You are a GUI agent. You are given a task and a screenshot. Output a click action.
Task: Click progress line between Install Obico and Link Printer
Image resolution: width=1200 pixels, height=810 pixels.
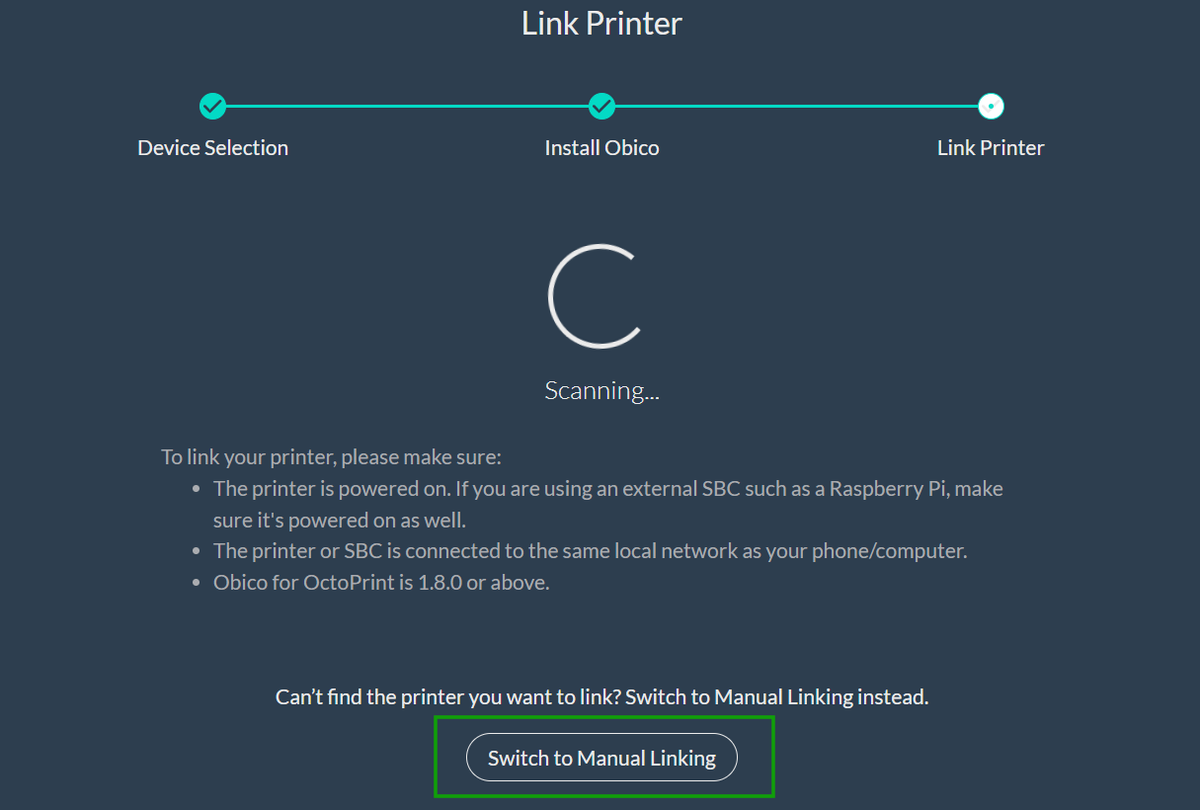coord(796,106)
